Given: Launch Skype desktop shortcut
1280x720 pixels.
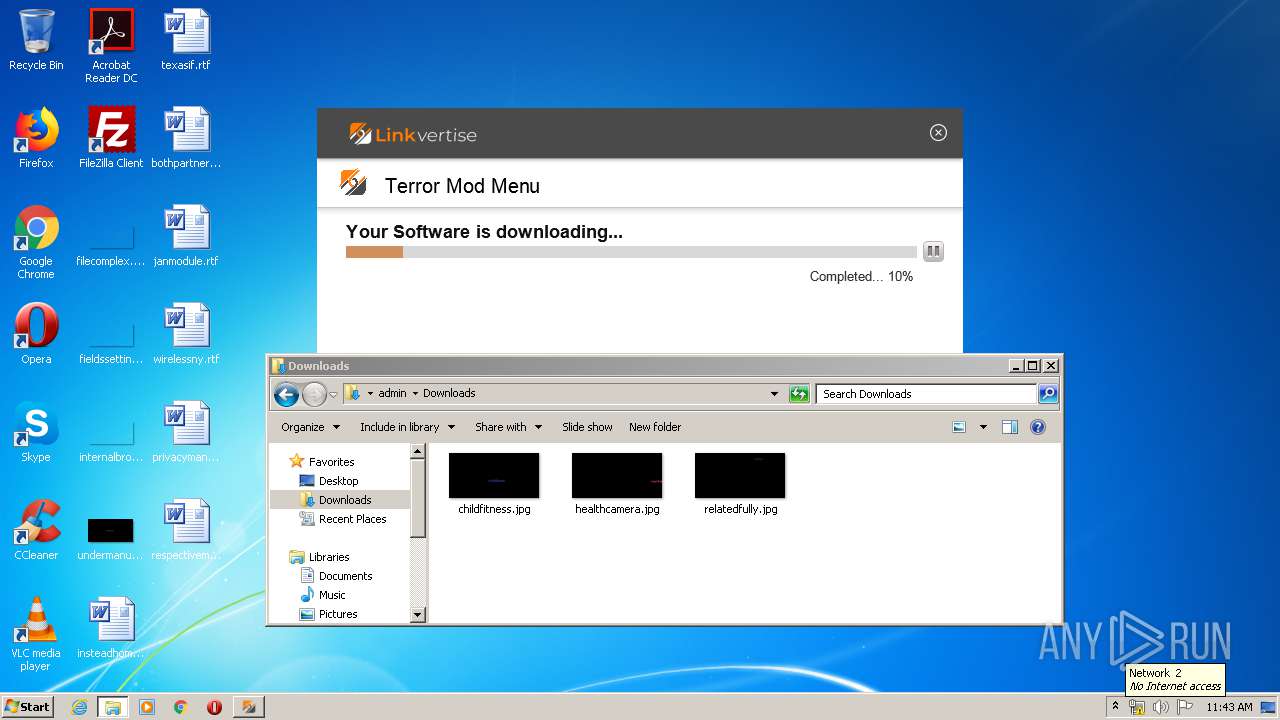Looking at the screenshot, I should pos(36,432).
